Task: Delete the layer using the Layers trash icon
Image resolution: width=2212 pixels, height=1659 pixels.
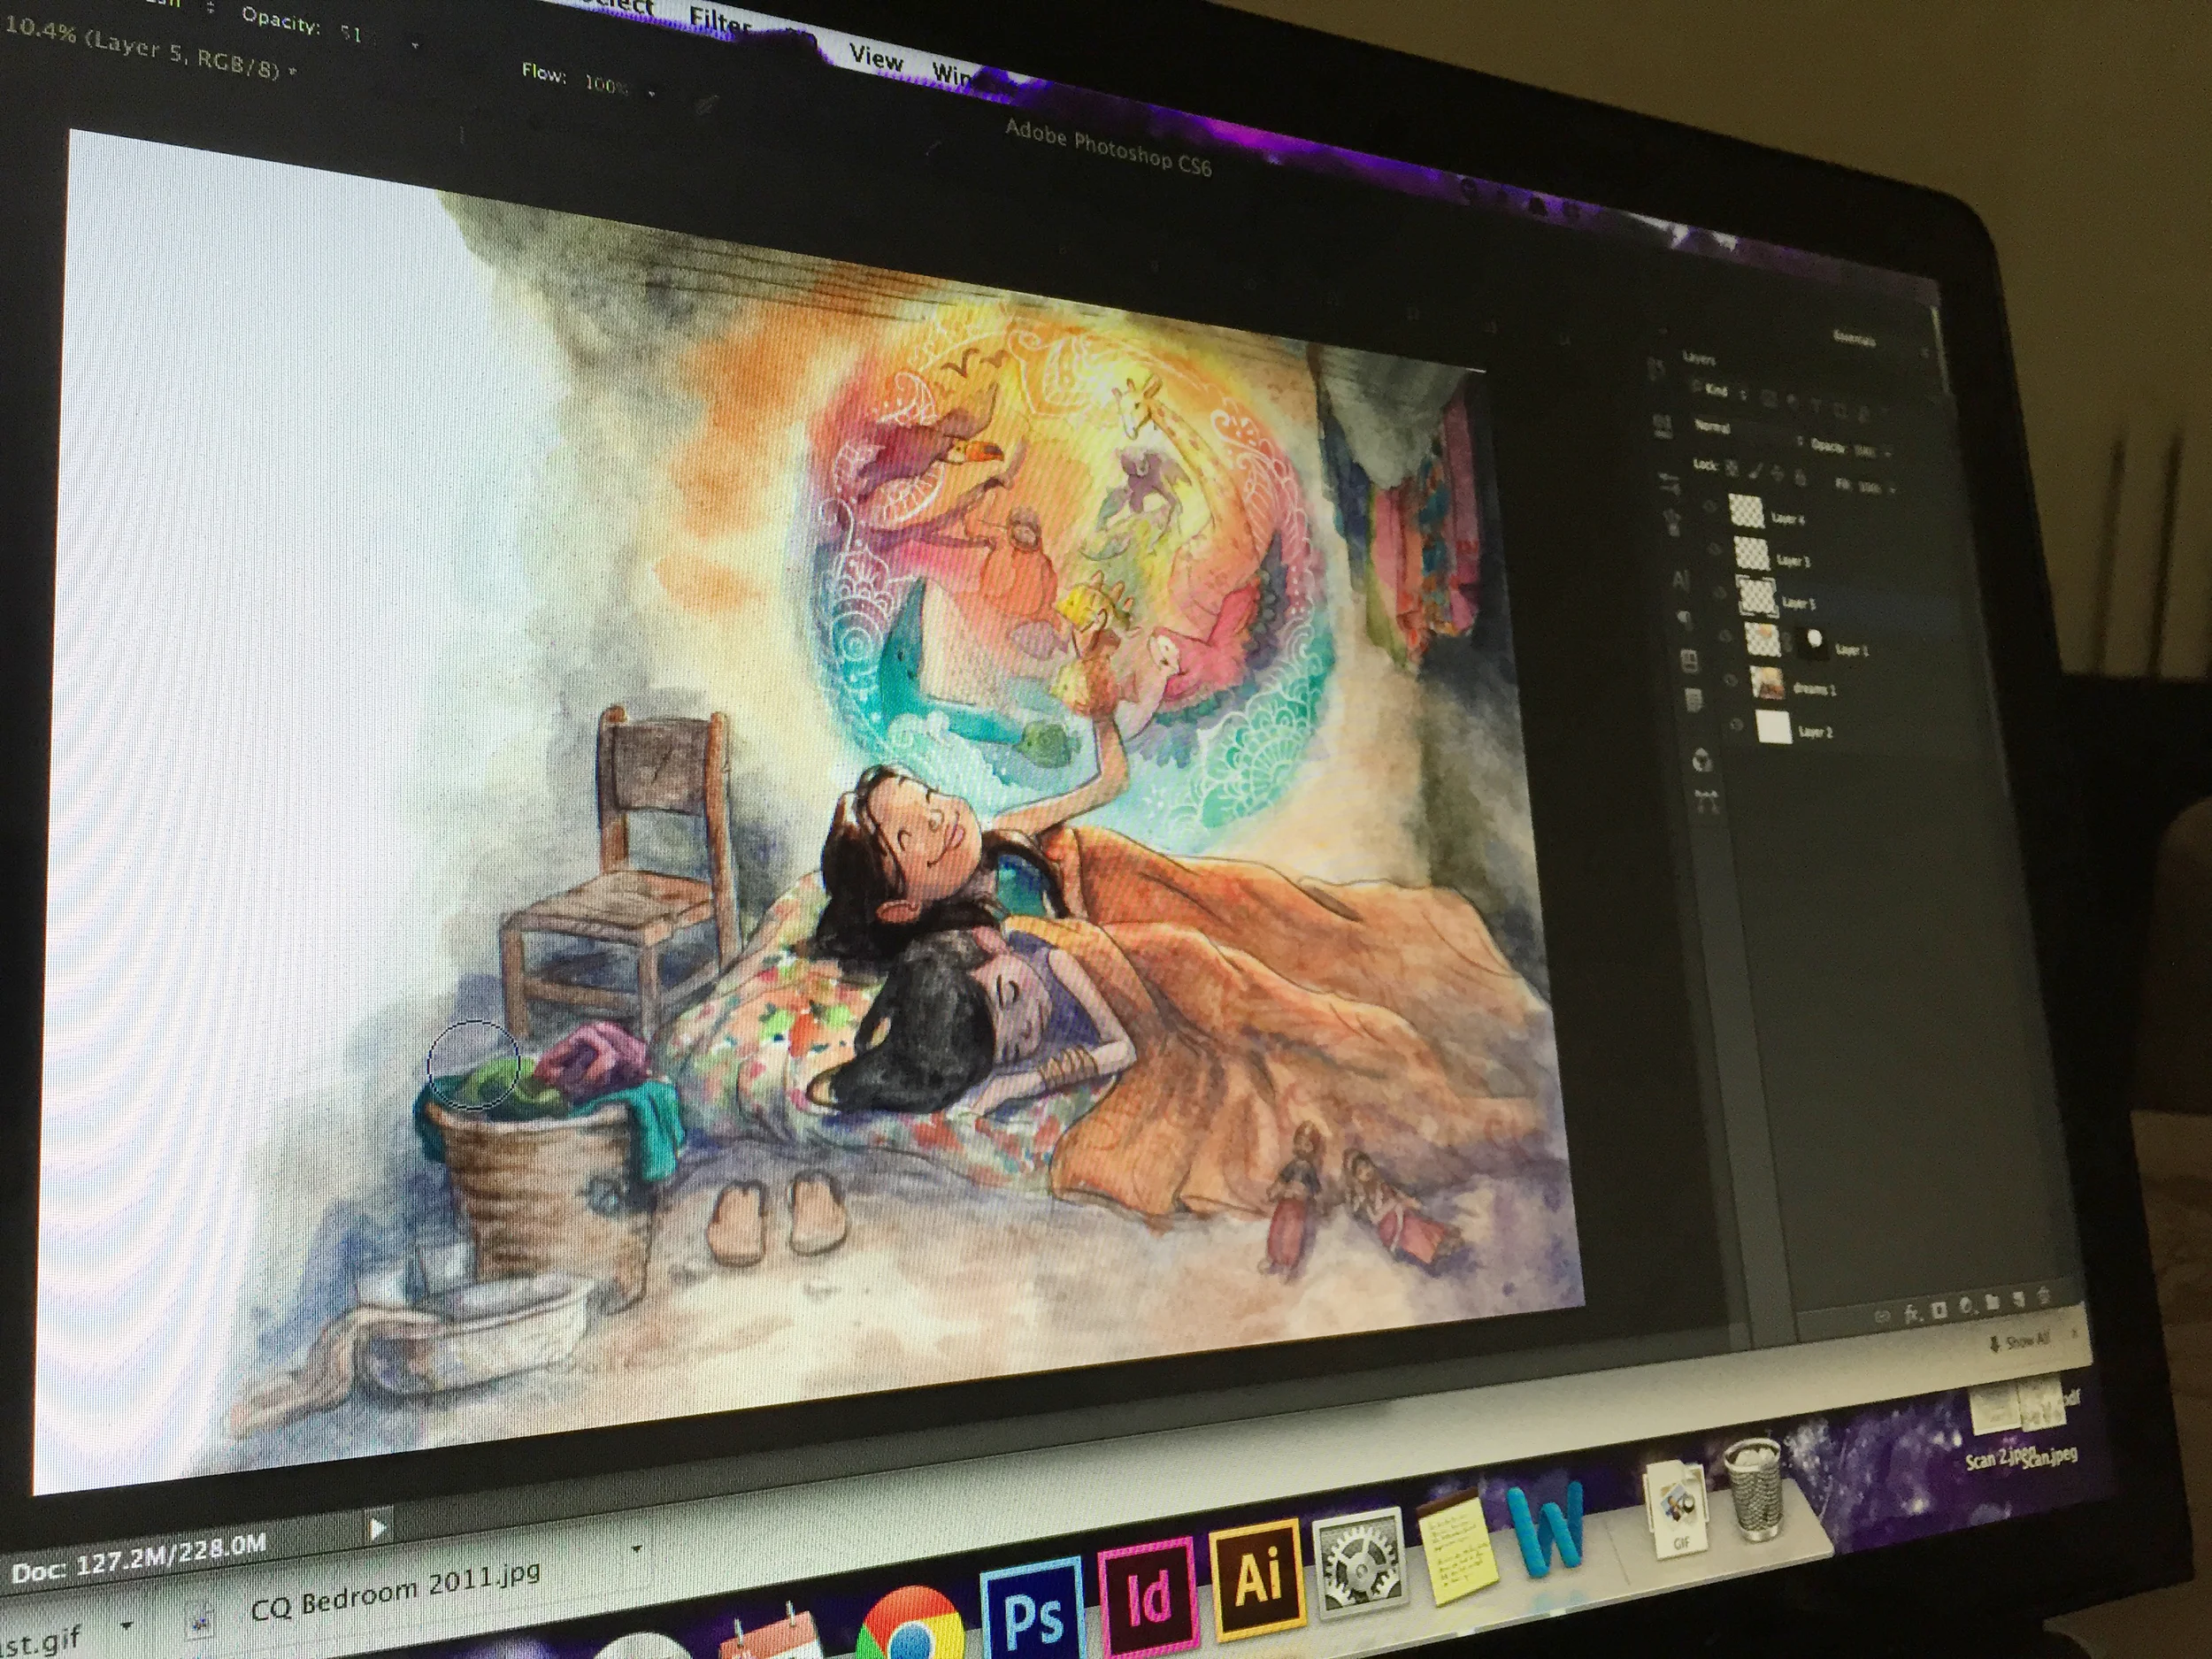Action: 2044,1296
